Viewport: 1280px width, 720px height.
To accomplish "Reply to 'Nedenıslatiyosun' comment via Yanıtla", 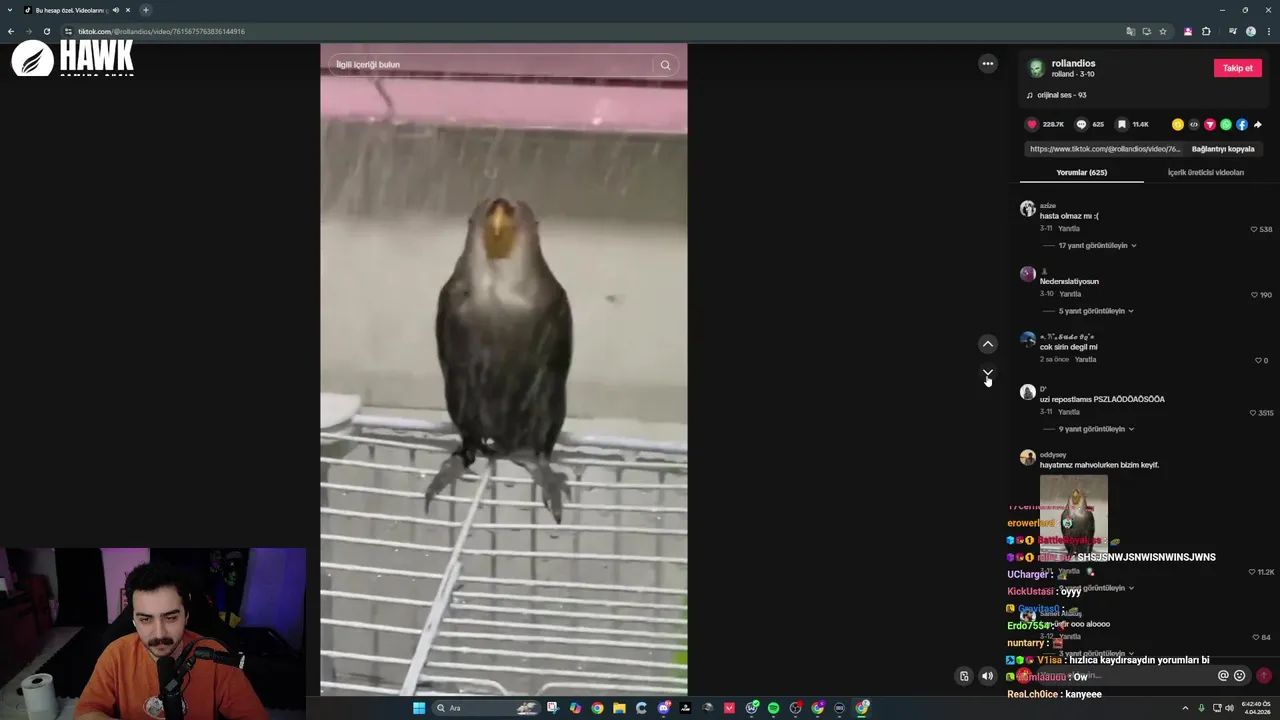I will tap(1070, 294).
